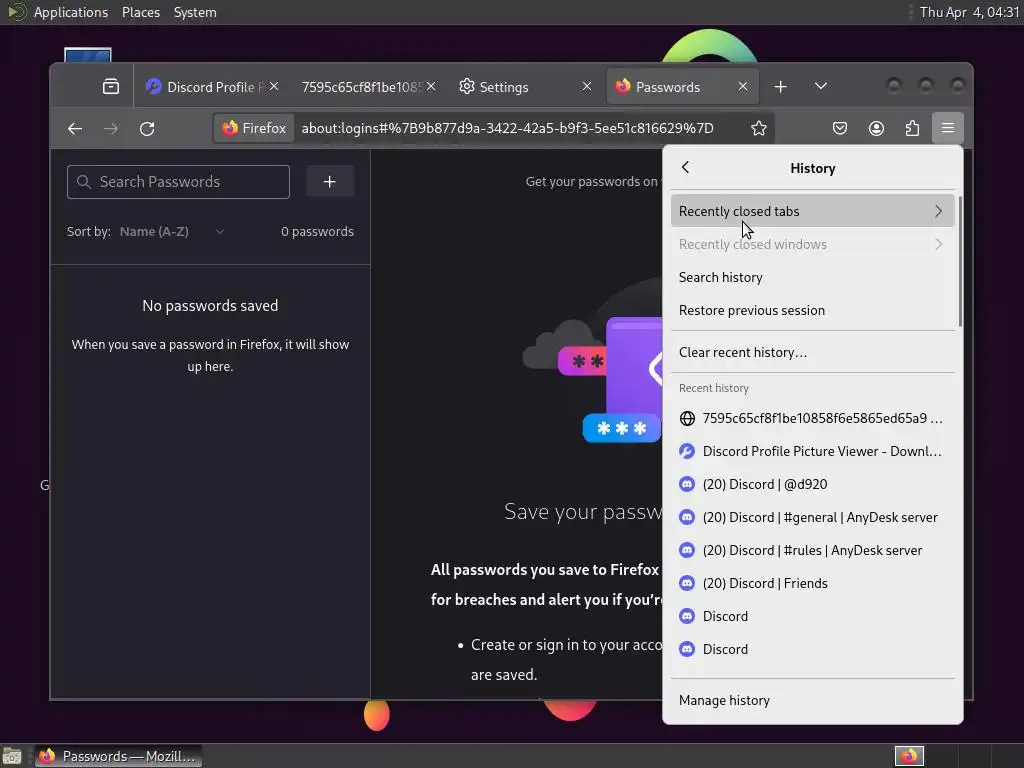Click the Firefox workspace icon in the bottom panel
This screenshot has width=1024, height=768.
point(909,756)
